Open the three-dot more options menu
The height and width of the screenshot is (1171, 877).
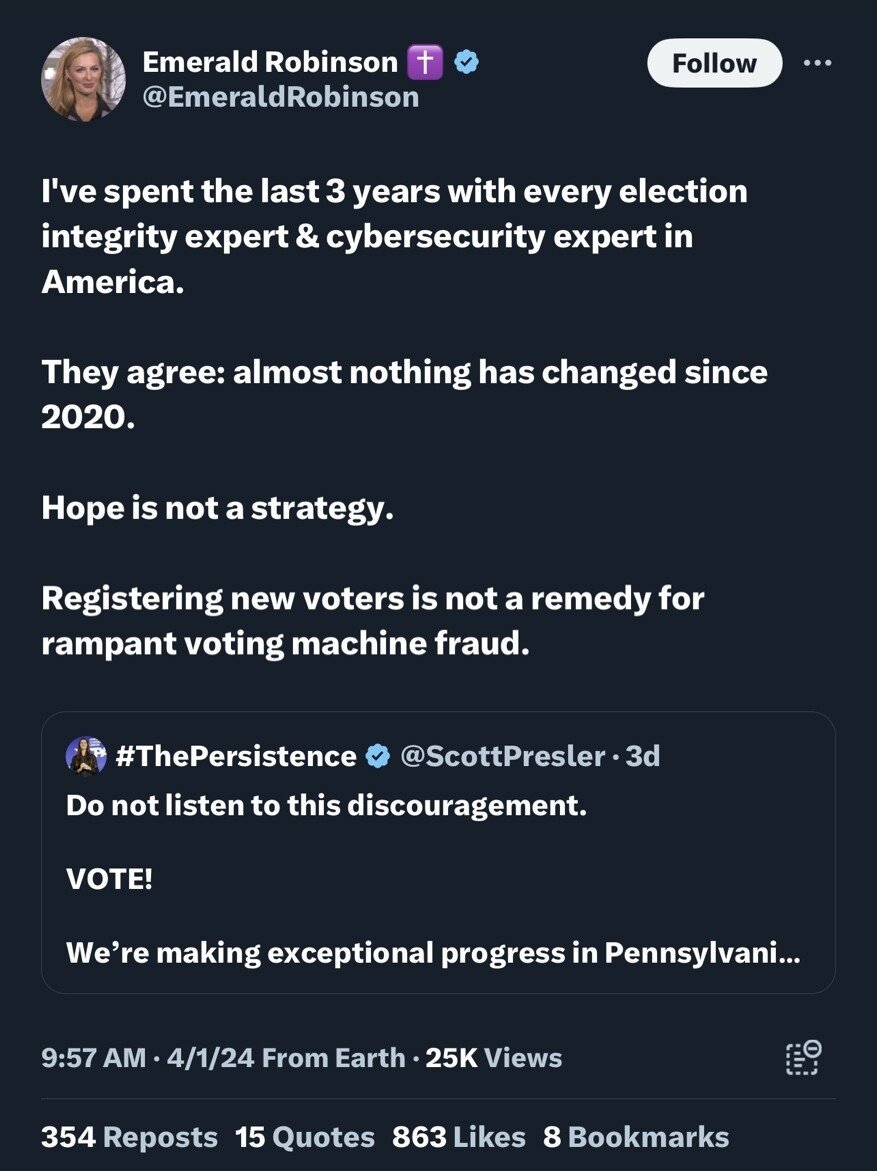[817, 62]
